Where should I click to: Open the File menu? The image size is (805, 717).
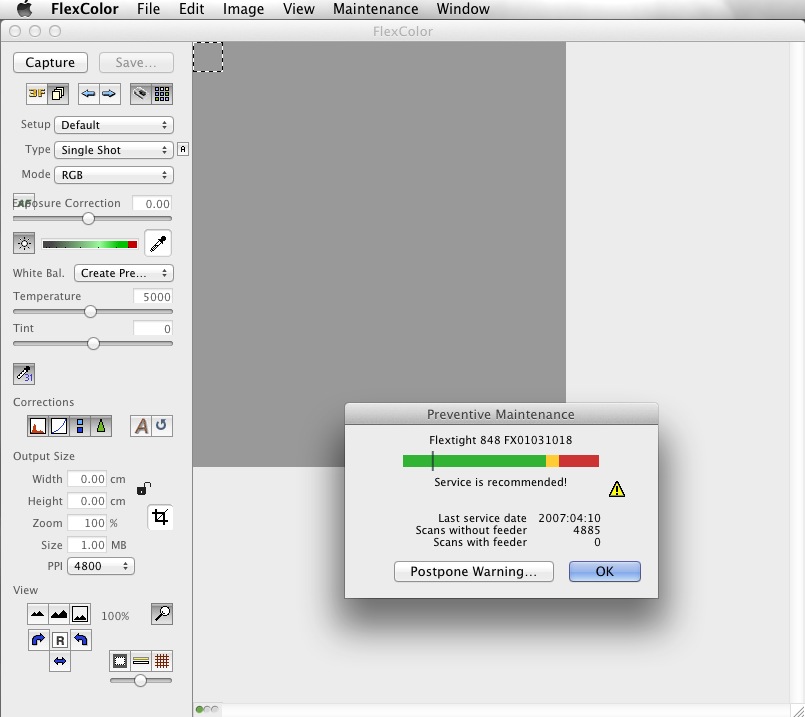click(148, 9)
